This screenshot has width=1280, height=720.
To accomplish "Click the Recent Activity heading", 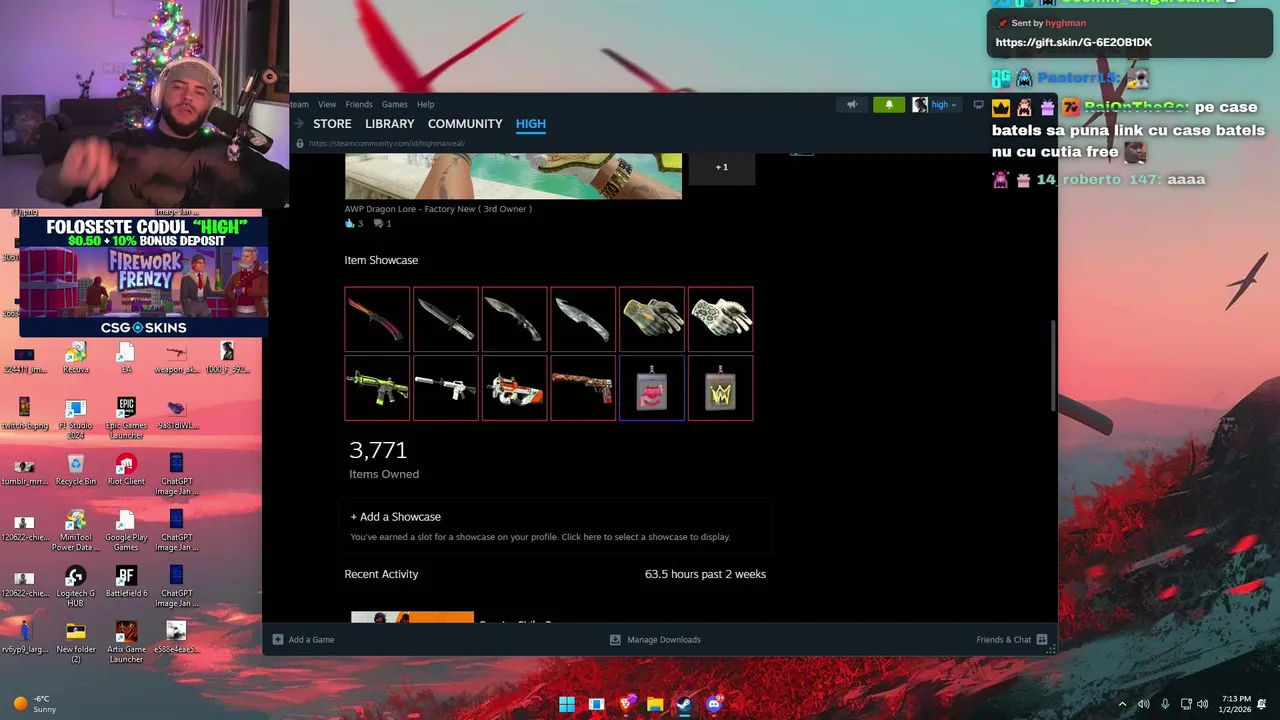I will [381, 574].
